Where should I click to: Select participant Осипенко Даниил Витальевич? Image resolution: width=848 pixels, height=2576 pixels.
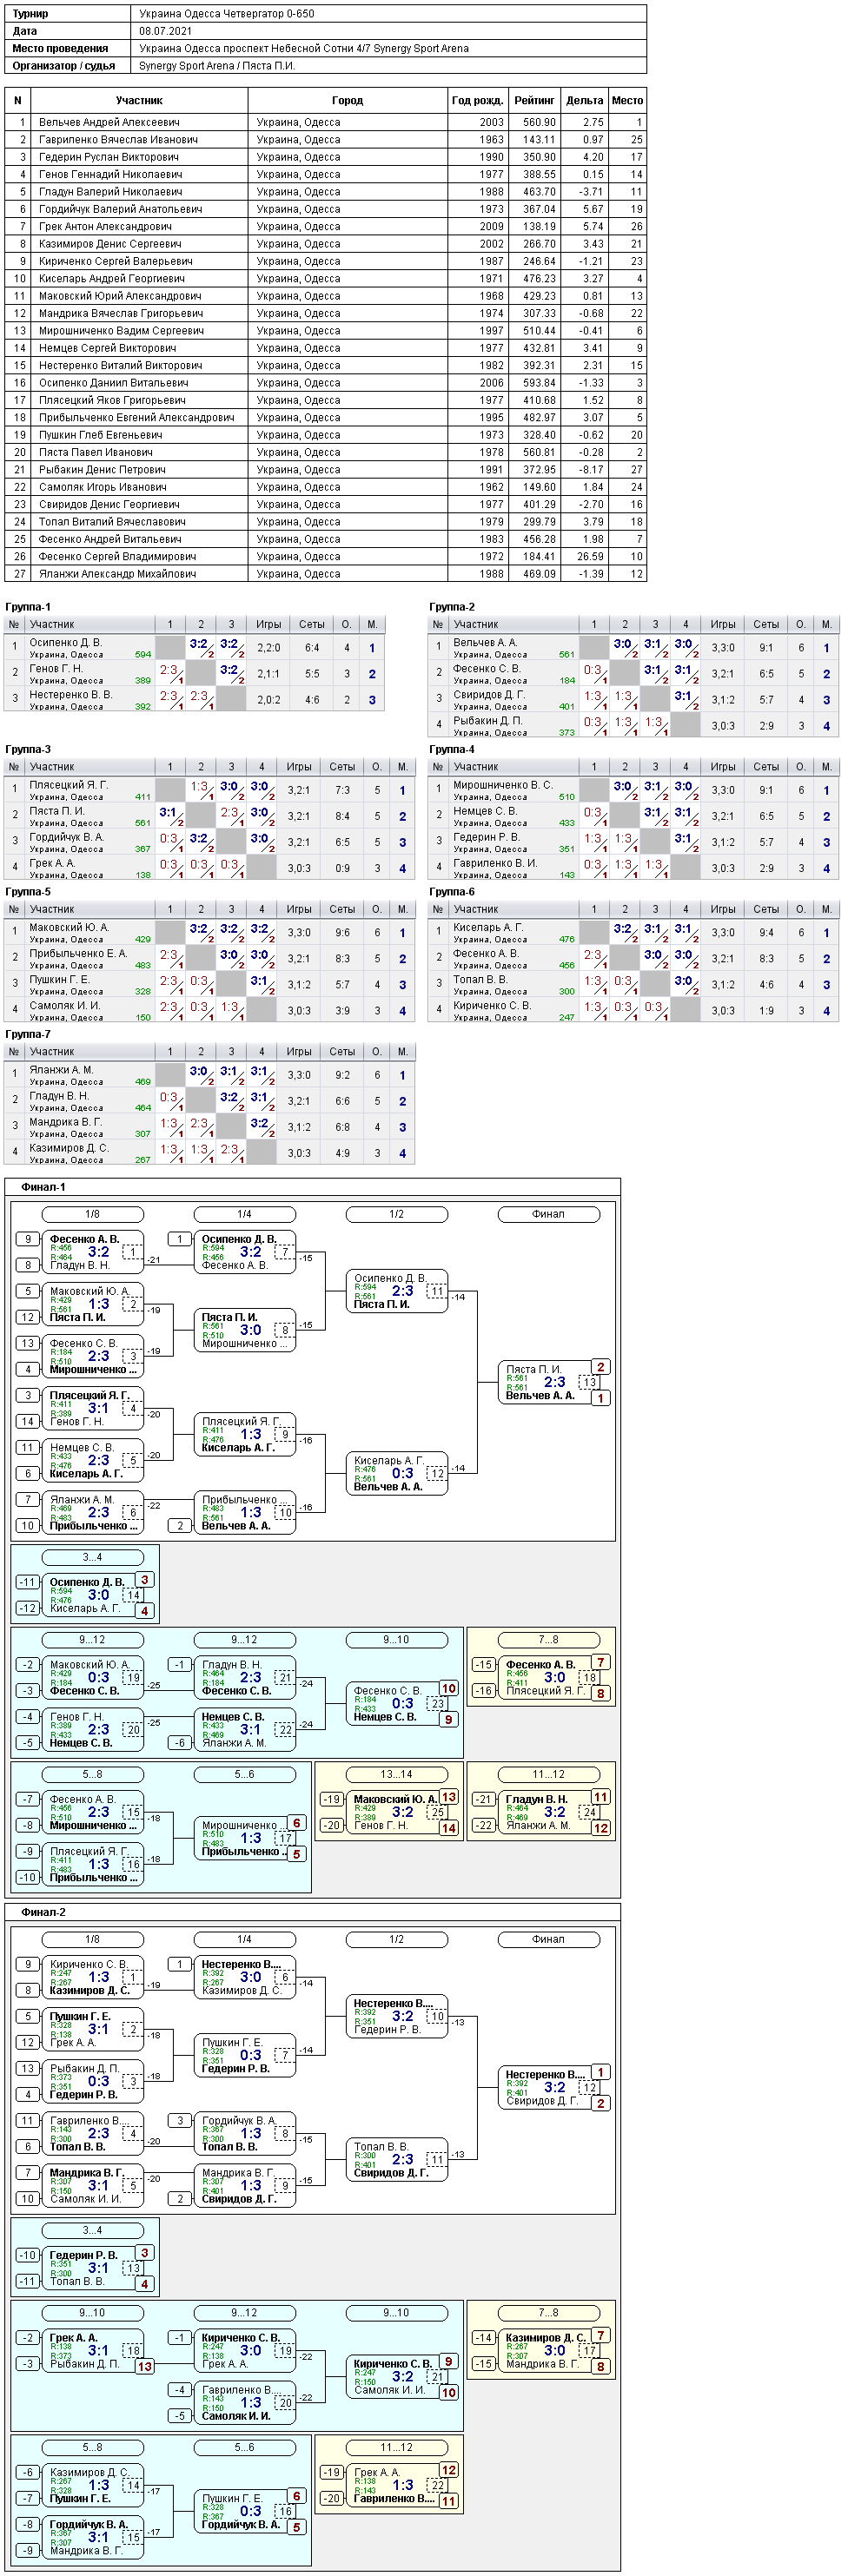[113, 383]
